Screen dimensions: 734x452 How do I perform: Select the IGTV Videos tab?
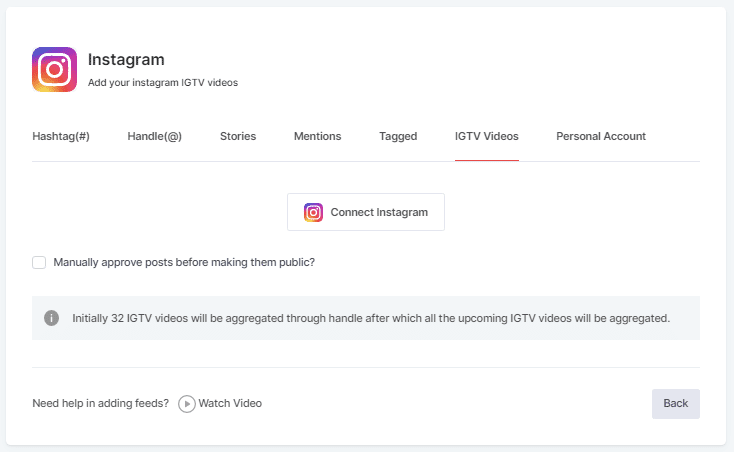tap(486, 136)
